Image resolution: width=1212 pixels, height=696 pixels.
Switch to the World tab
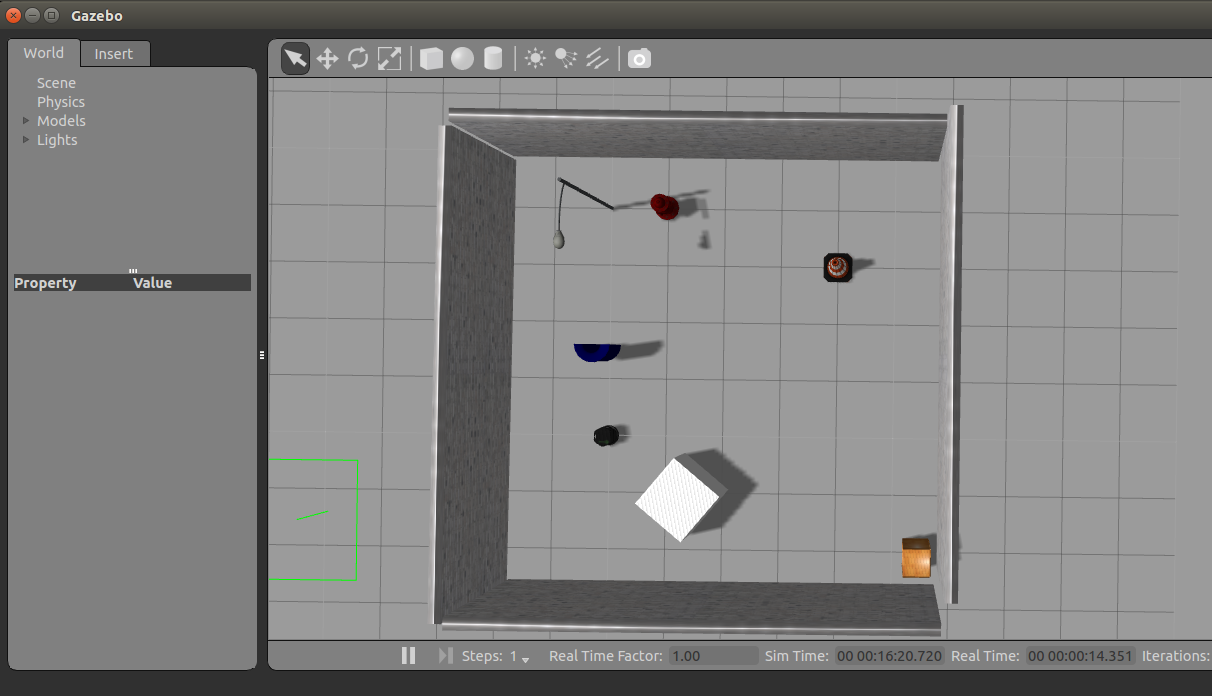point(44,53)
